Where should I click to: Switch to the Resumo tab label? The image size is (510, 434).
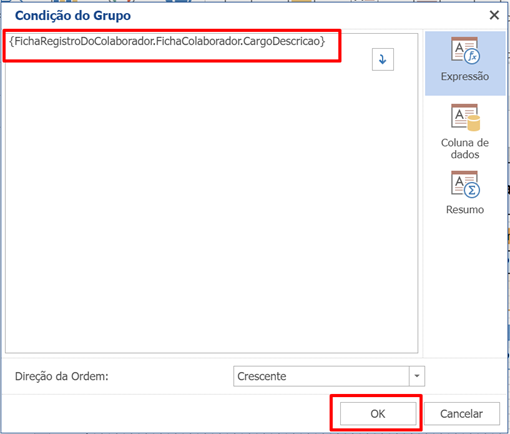tap(465, 210)
